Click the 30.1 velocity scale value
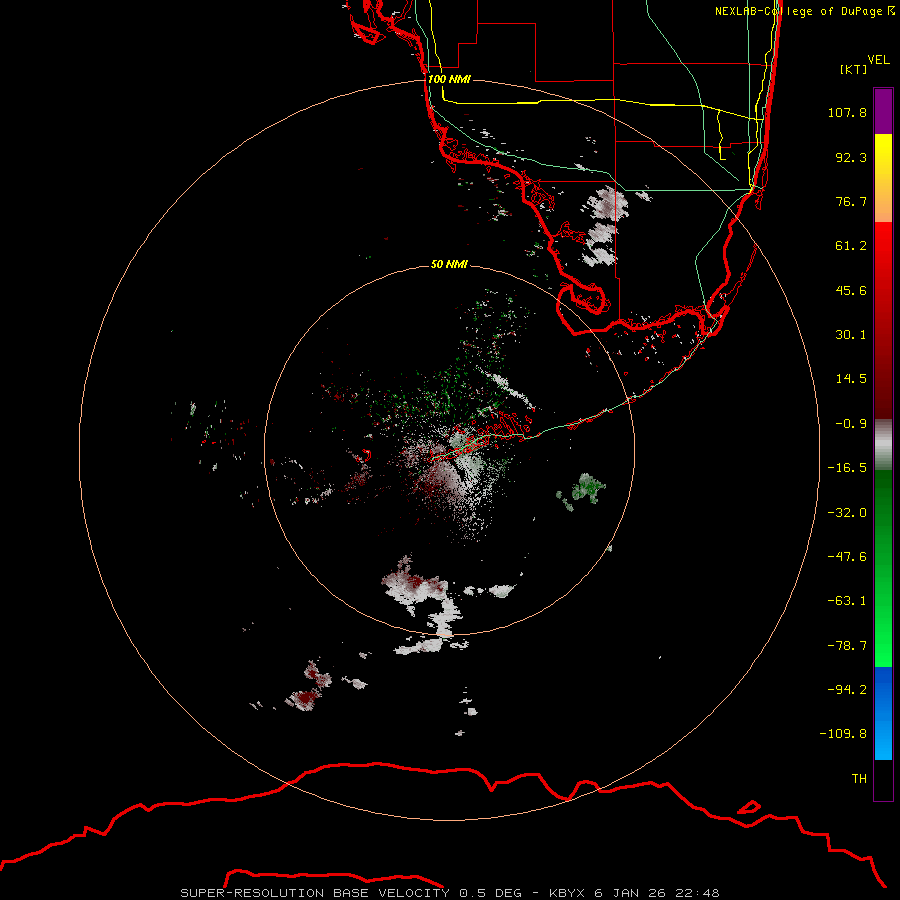900x900 pixels. (851, 335)
